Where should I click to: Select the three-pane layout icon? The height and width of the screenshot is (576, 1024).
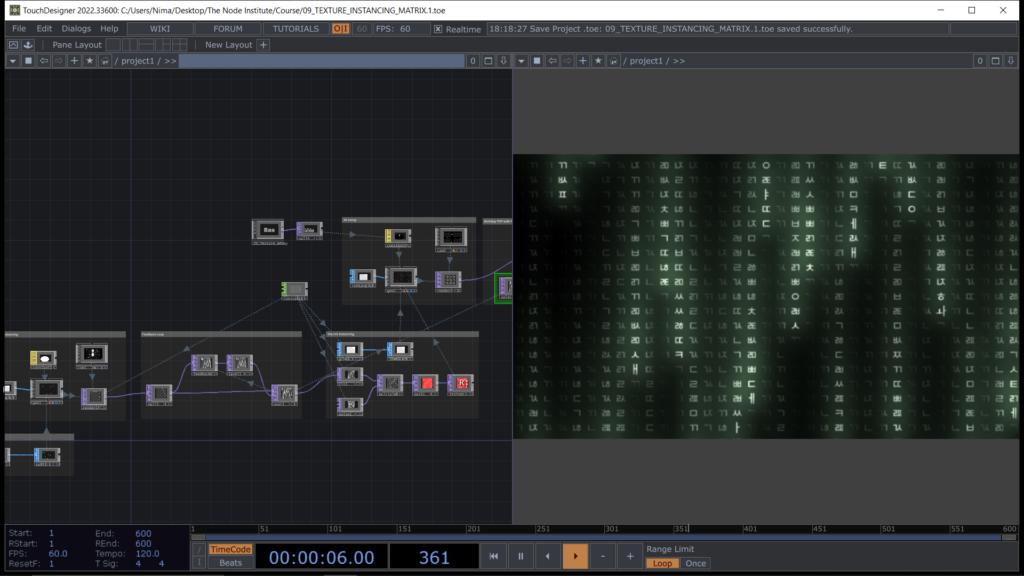163,44
